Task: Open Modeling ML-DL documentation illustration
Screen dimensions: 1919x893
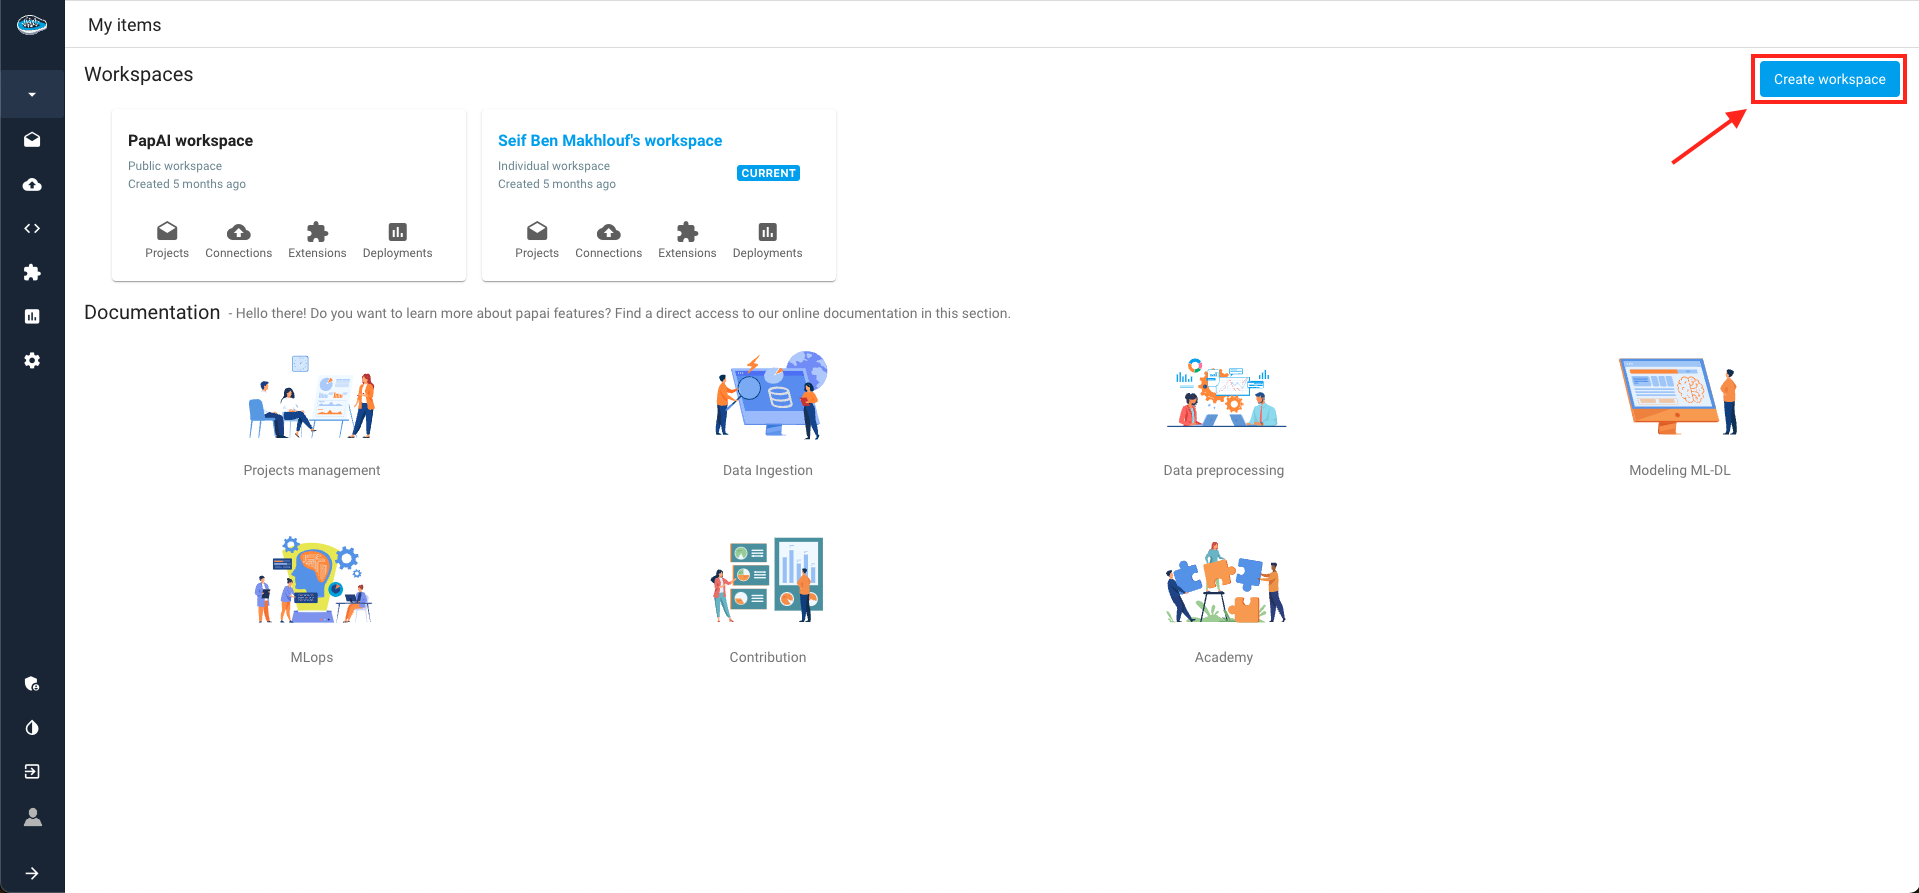Action: coord(1680,396)
